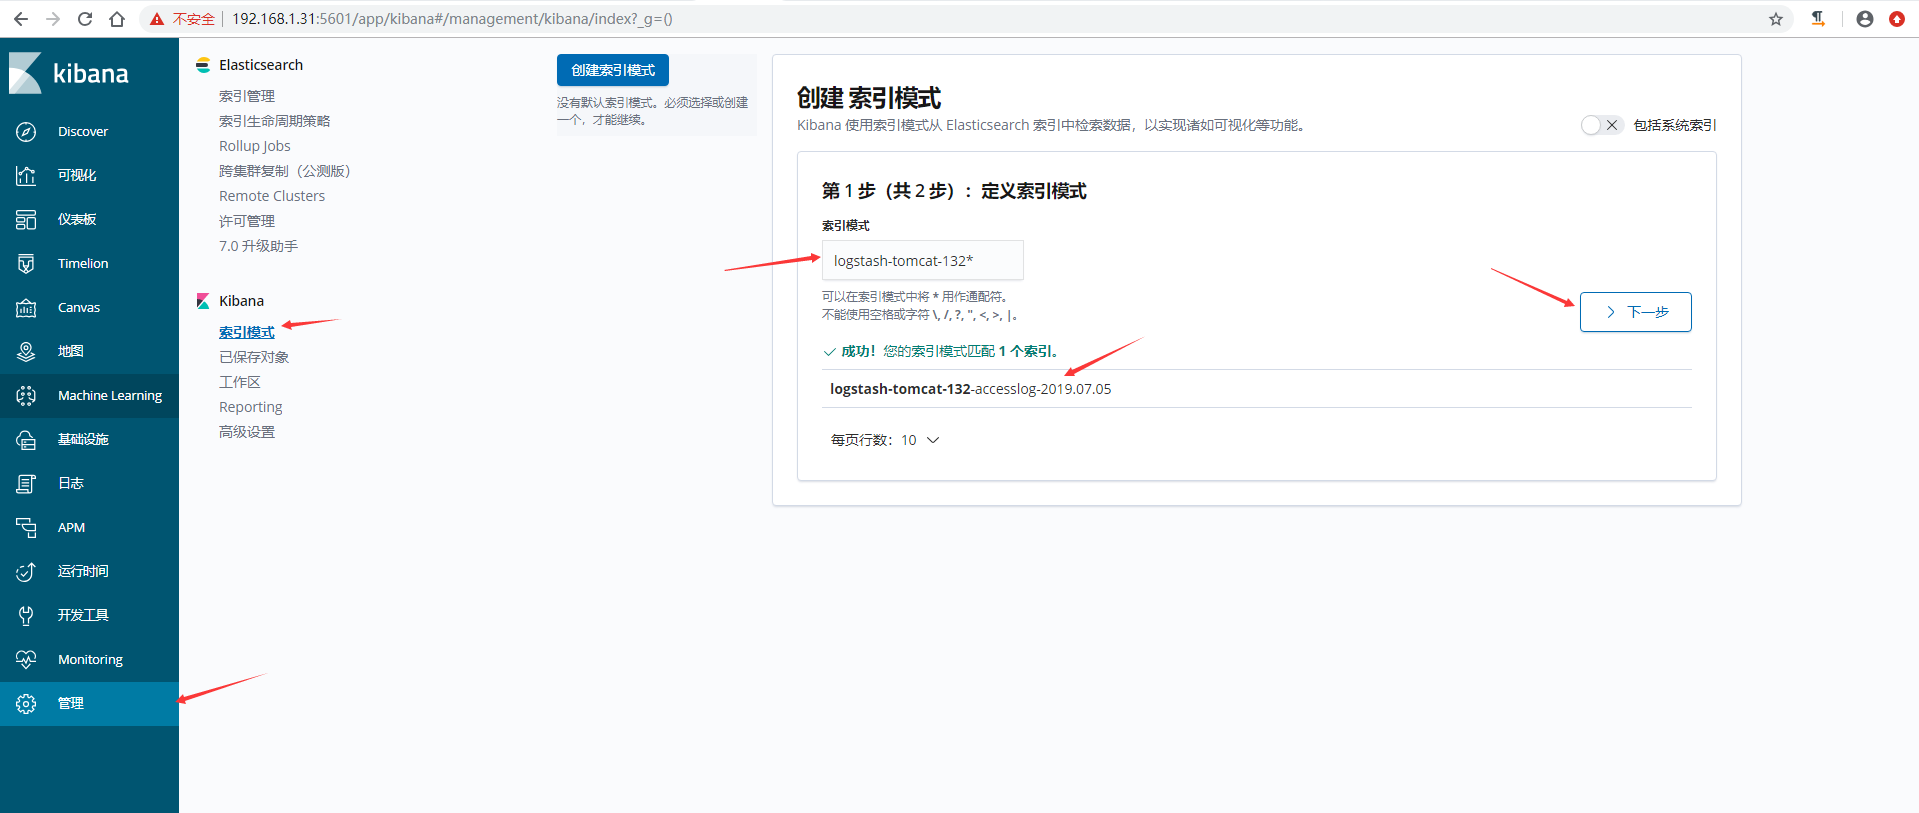
Task: Bookmark this page with star icon
Action: point(1776,19)
